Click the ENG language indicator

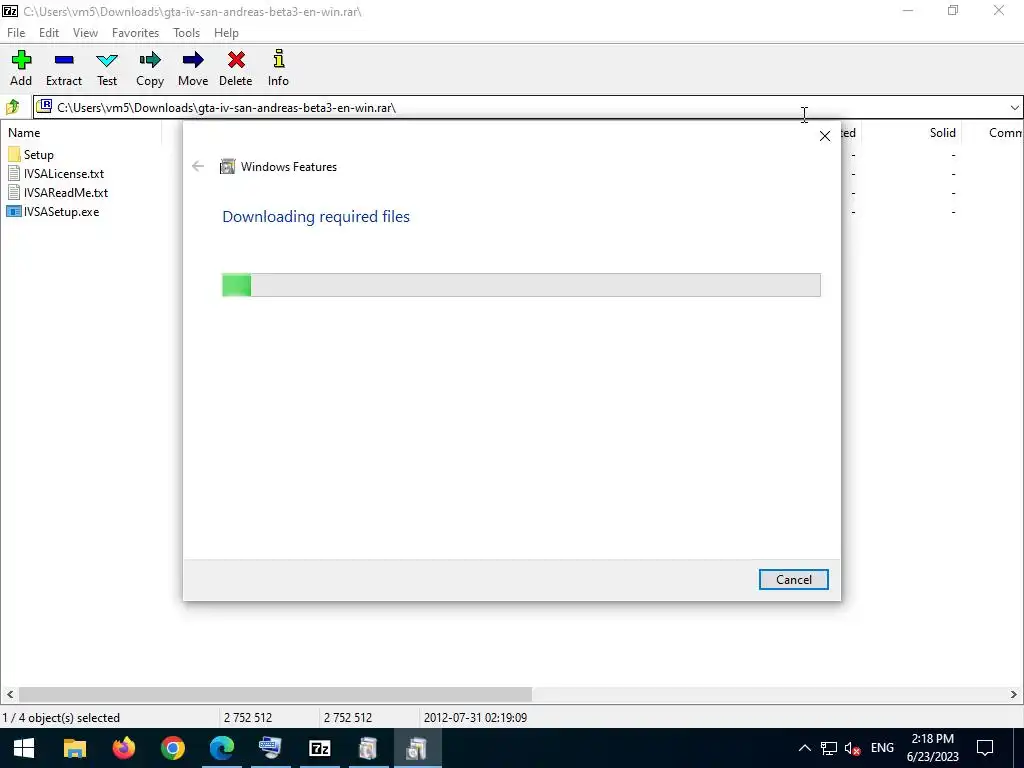[882, 748]
